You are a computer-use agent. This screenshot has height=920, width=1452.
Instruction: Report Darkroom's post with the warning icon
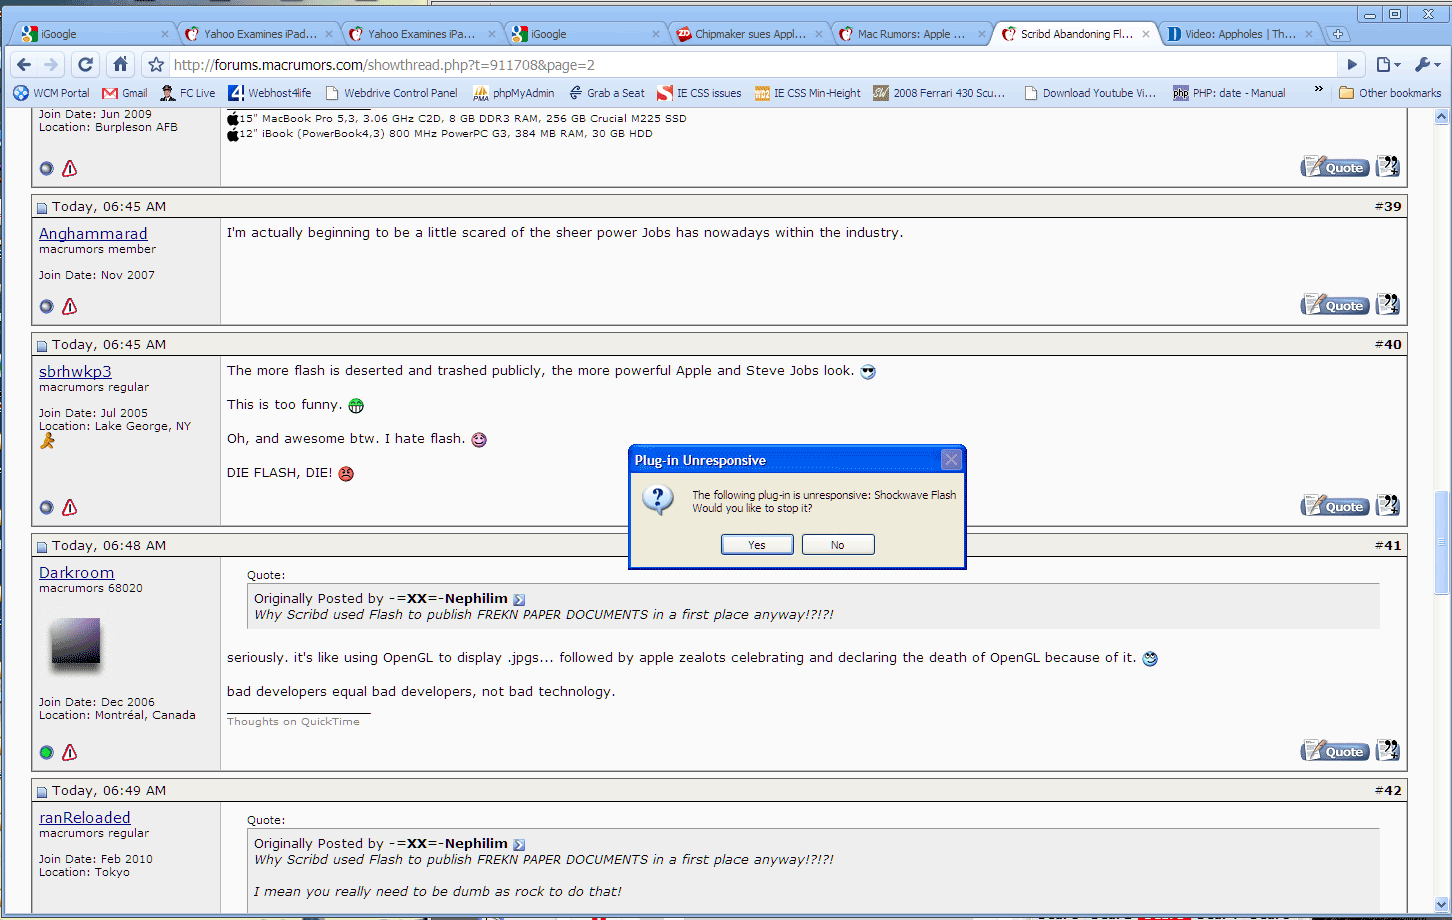point(69,752)
